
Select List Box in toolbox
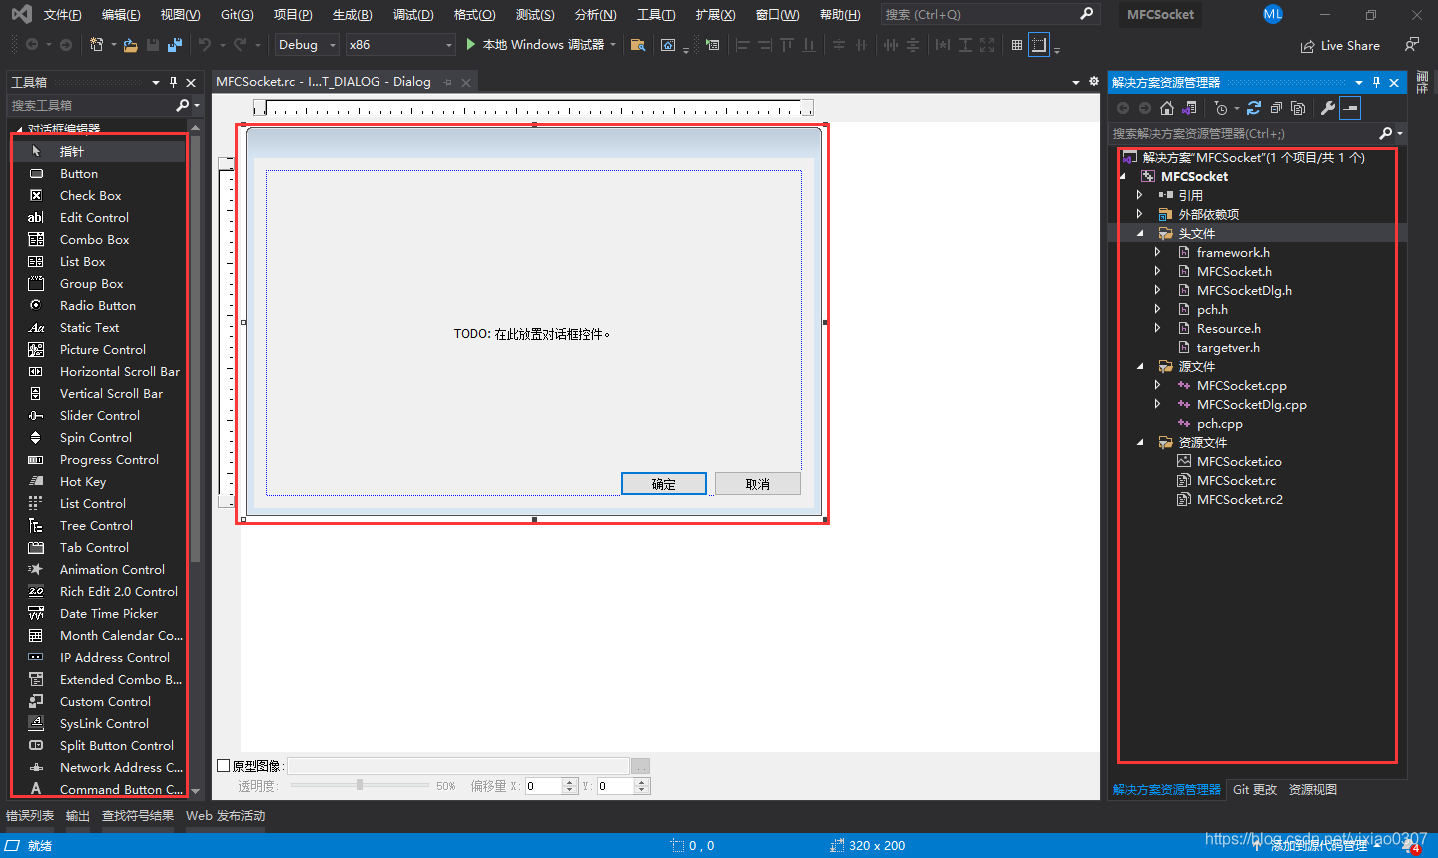[x=98, y=261]
